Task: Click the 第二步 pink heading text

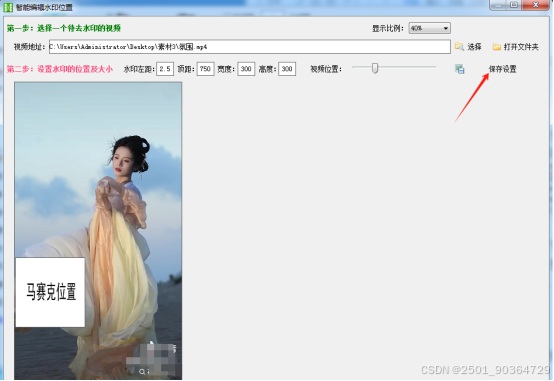Action: click(60, 69)
